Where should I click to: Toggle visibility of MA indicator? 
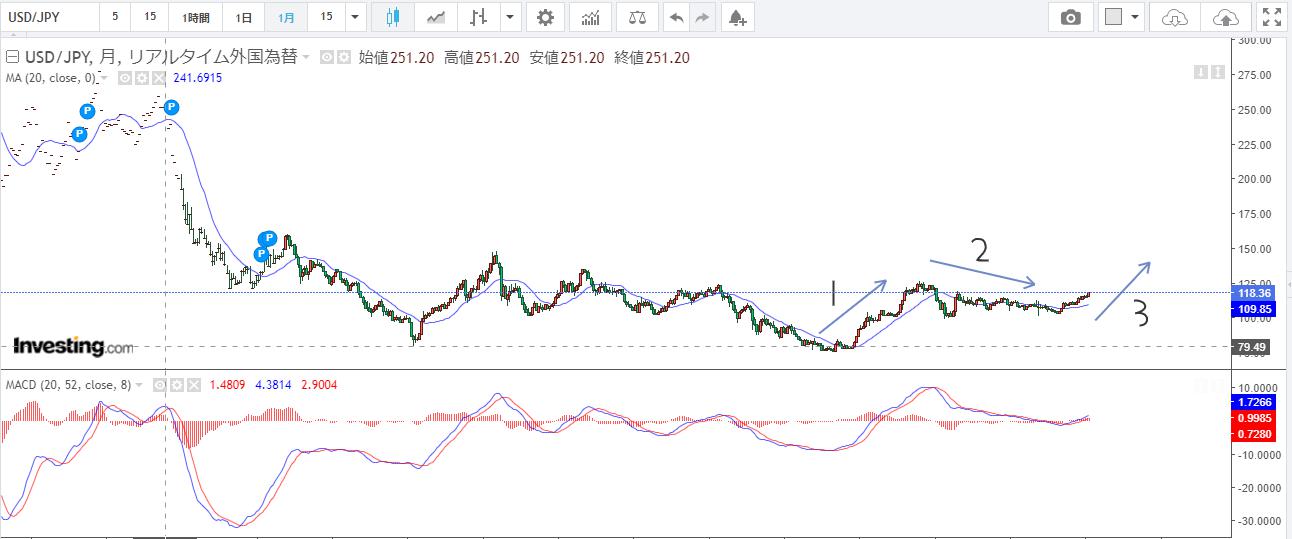[125, 77]
